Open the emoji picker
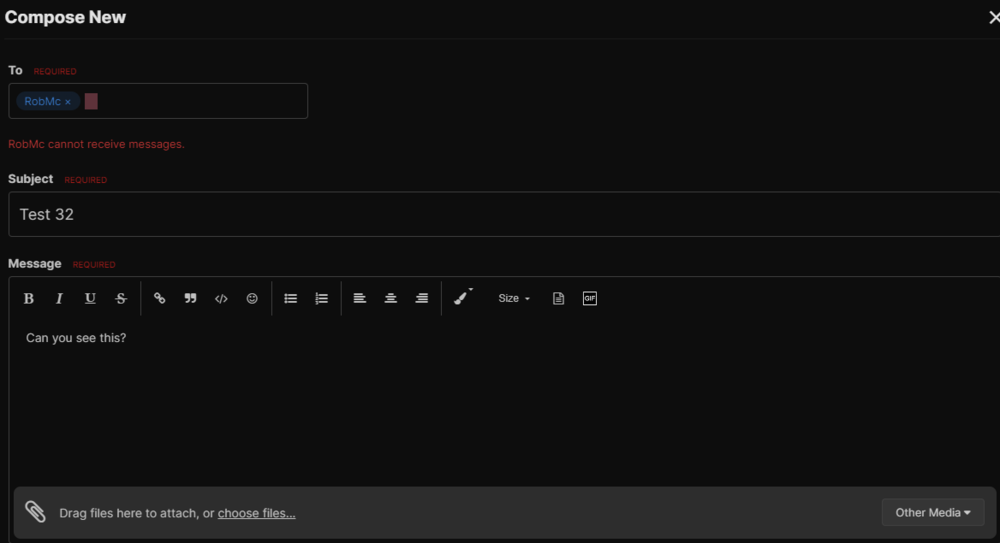Screen dimensions: 1000x543 [252, 298]
